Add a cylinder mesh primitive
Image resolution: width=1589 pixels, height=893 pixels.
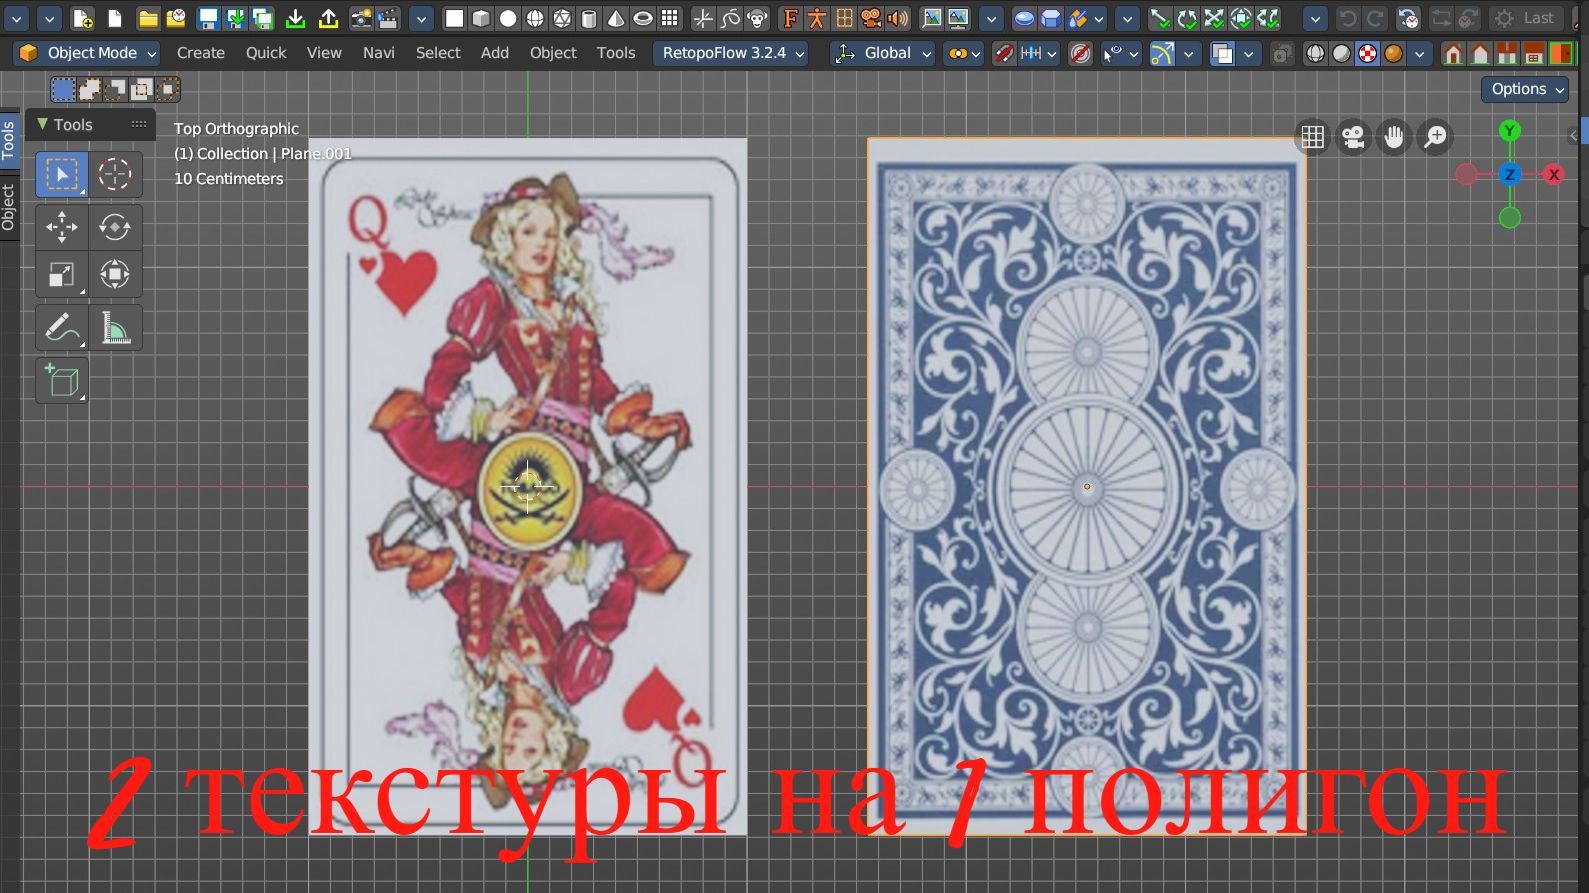[589, 18]
